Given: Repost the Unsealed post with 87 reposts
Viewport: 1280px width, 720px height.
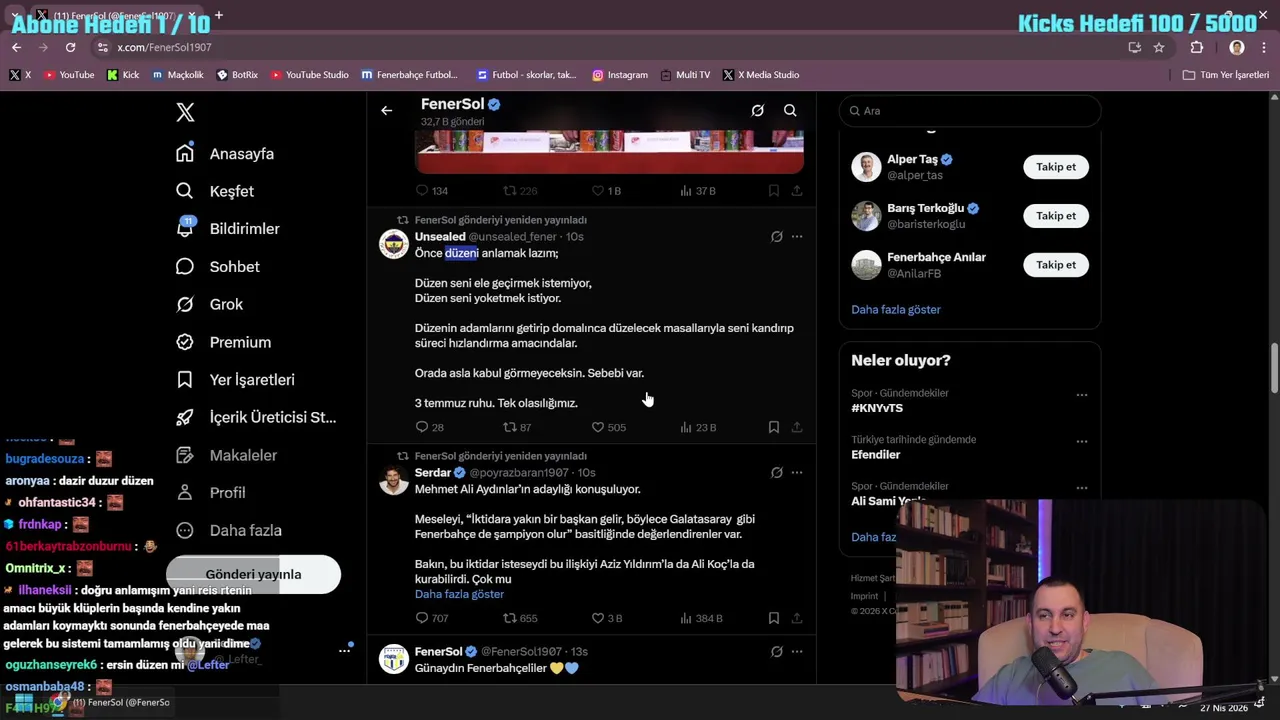Looking at the screenshot, I should (x=517, y=427).
